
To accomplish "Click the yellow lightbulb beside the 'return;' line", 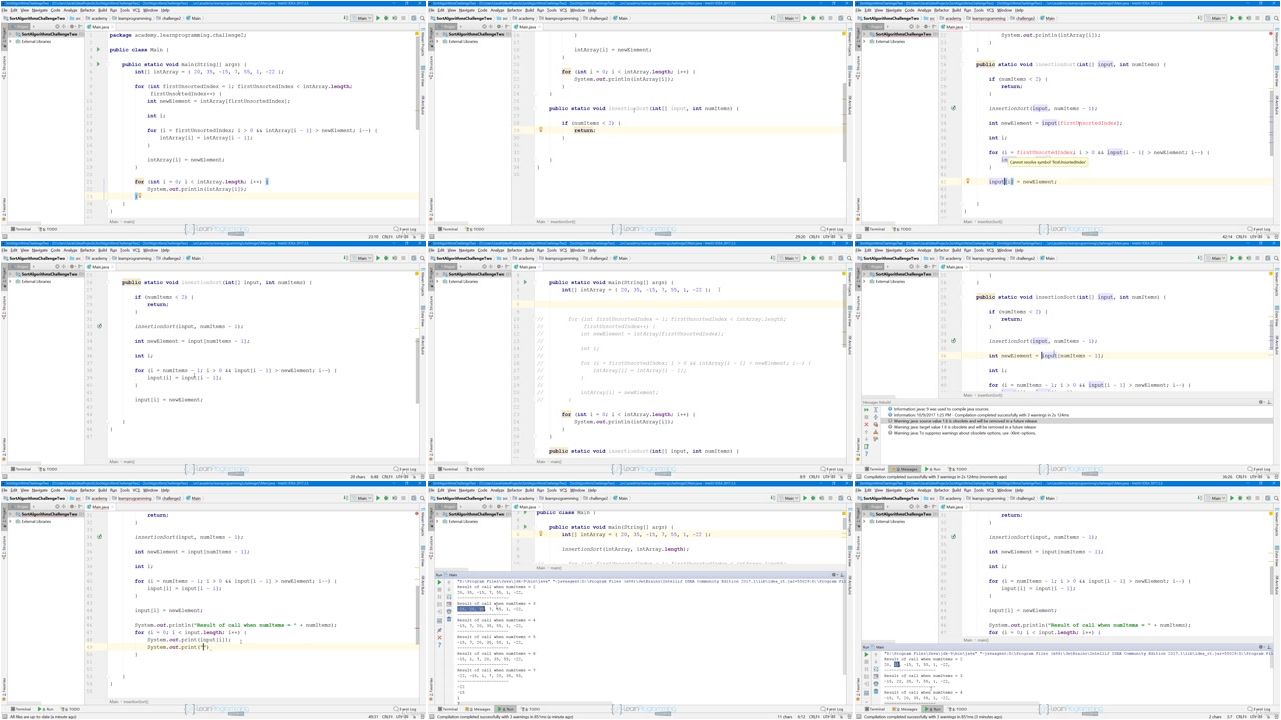I will click(x=540, y=130).
